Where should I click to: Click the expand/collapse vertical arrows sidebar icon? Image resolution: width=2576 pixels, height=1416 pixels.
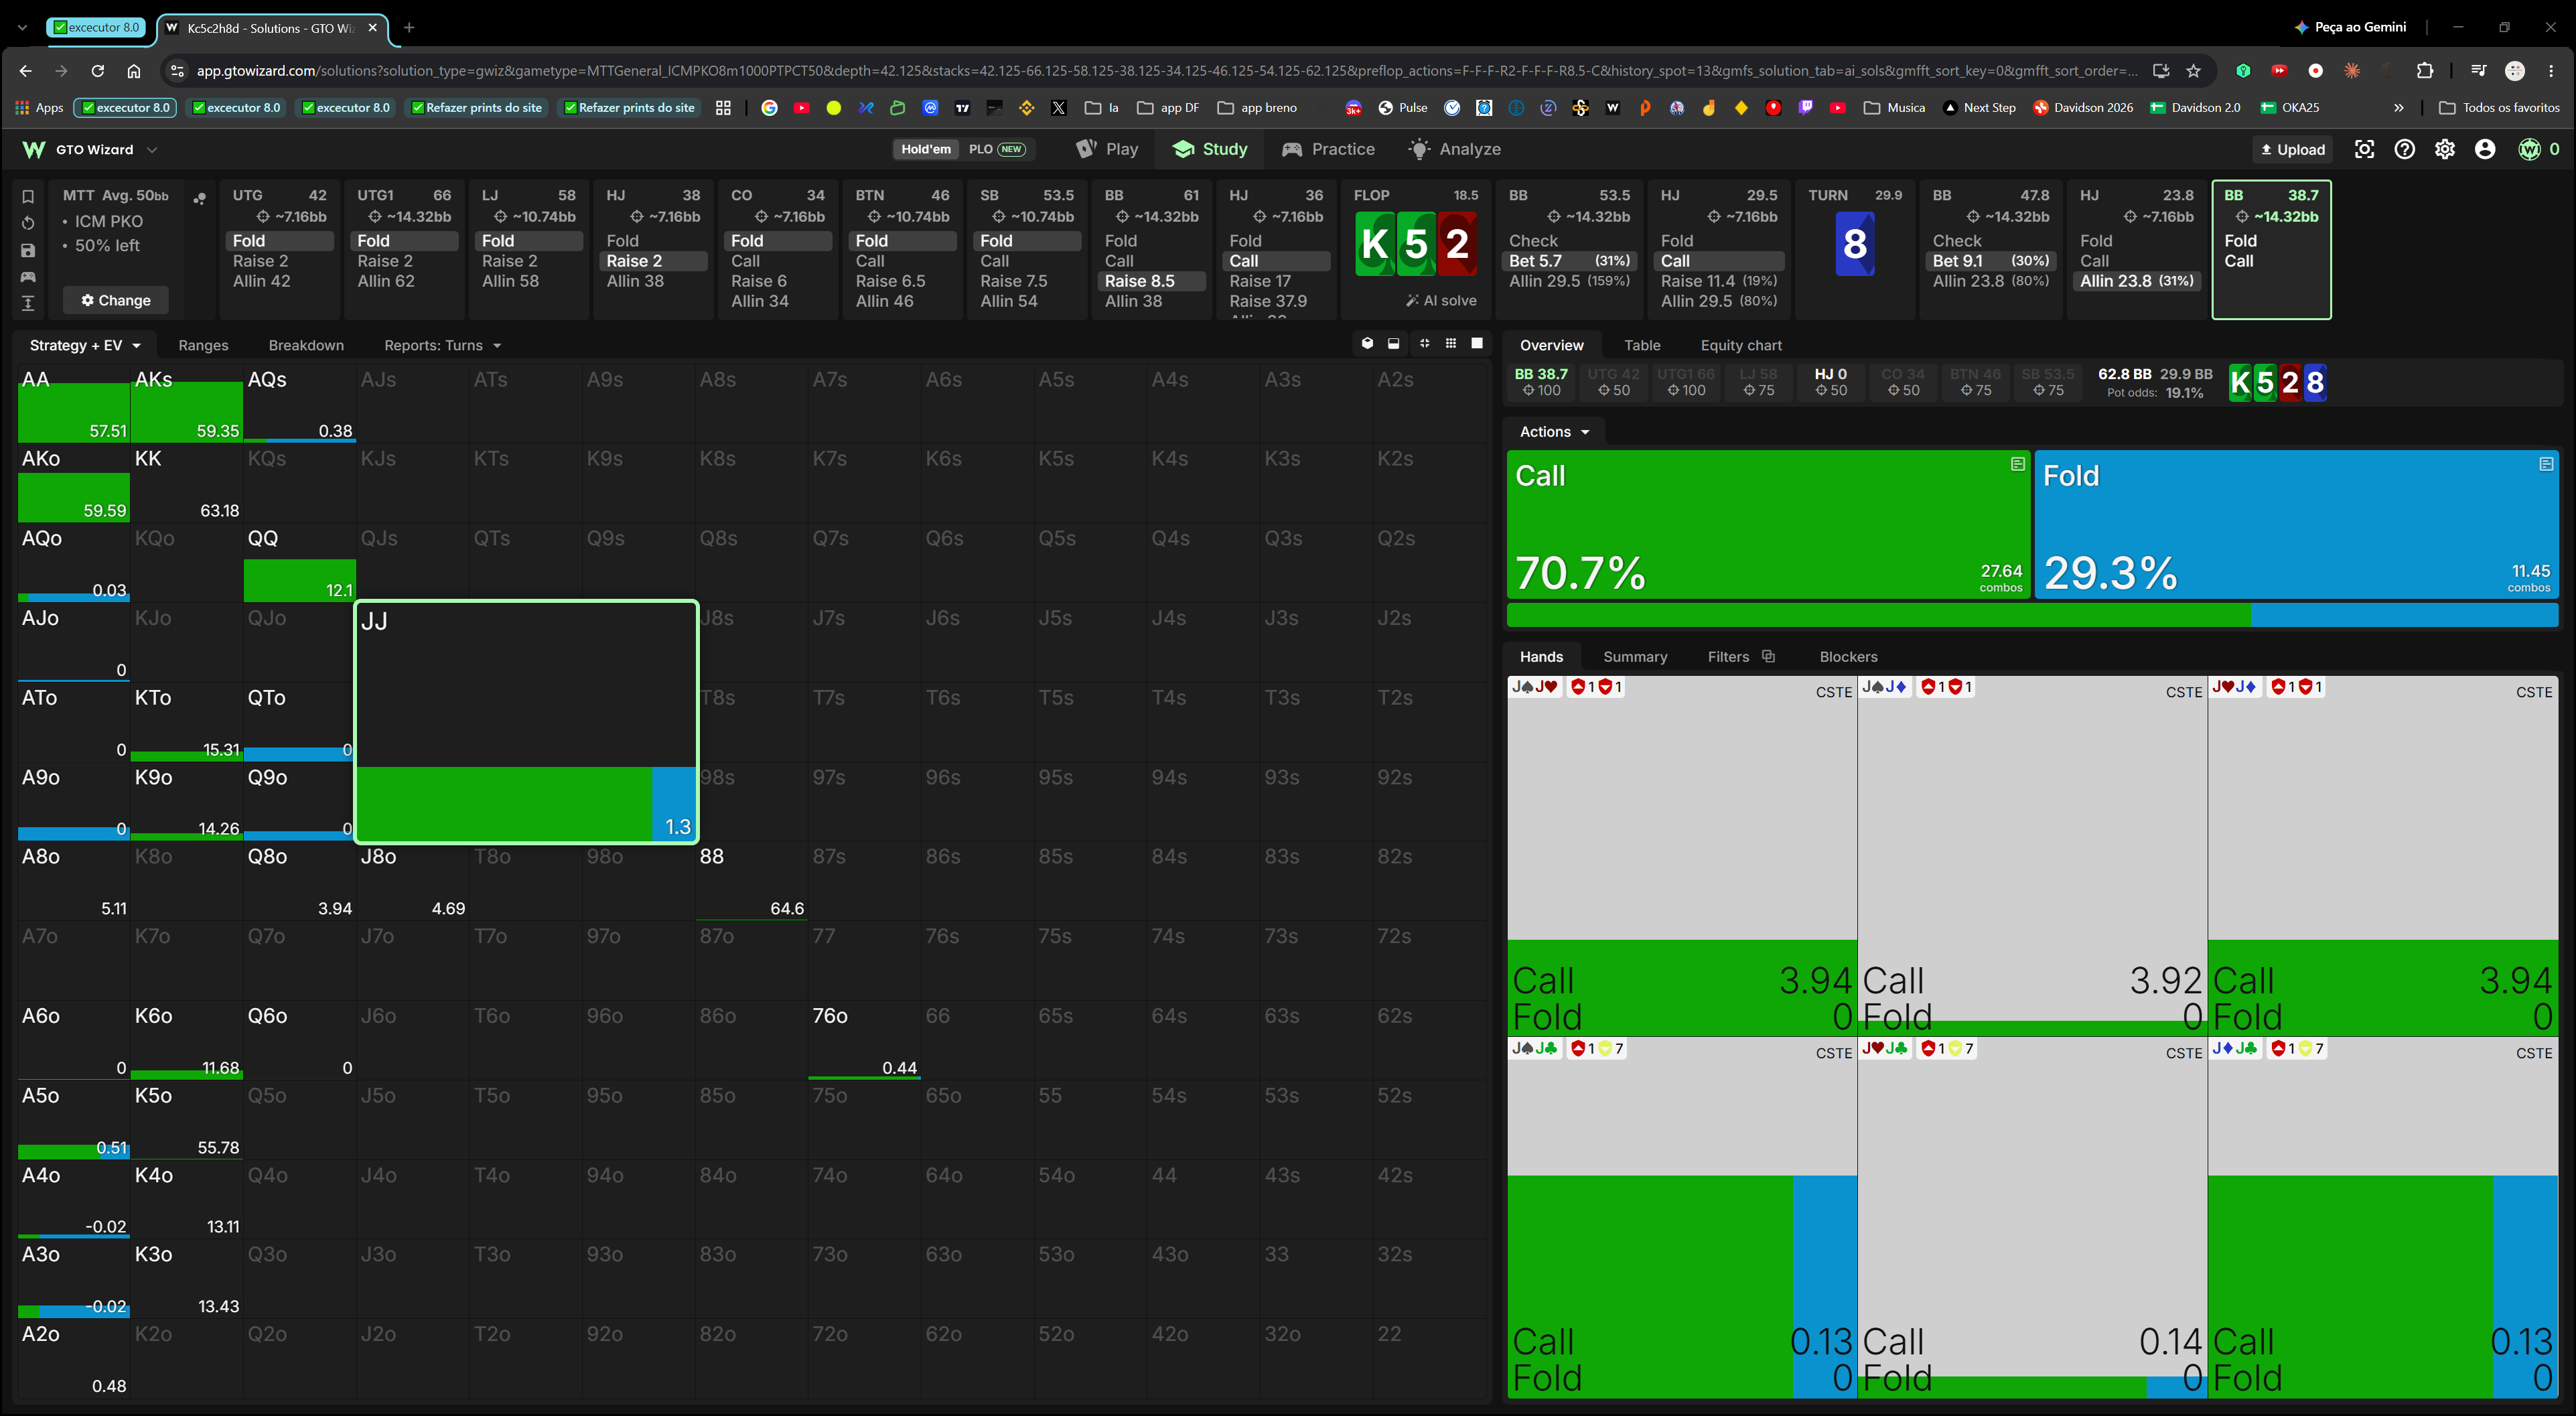click(x=28, y=303)
